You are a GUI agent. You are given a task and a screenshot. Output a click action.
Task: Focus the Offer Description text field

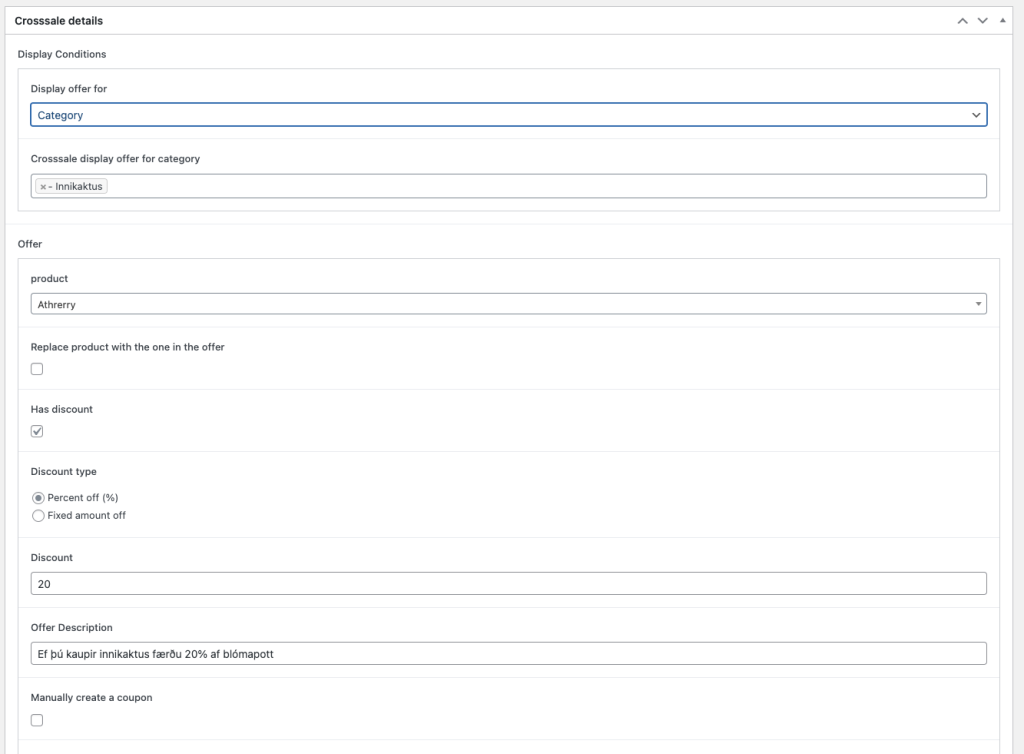click(x=508, y=653)
